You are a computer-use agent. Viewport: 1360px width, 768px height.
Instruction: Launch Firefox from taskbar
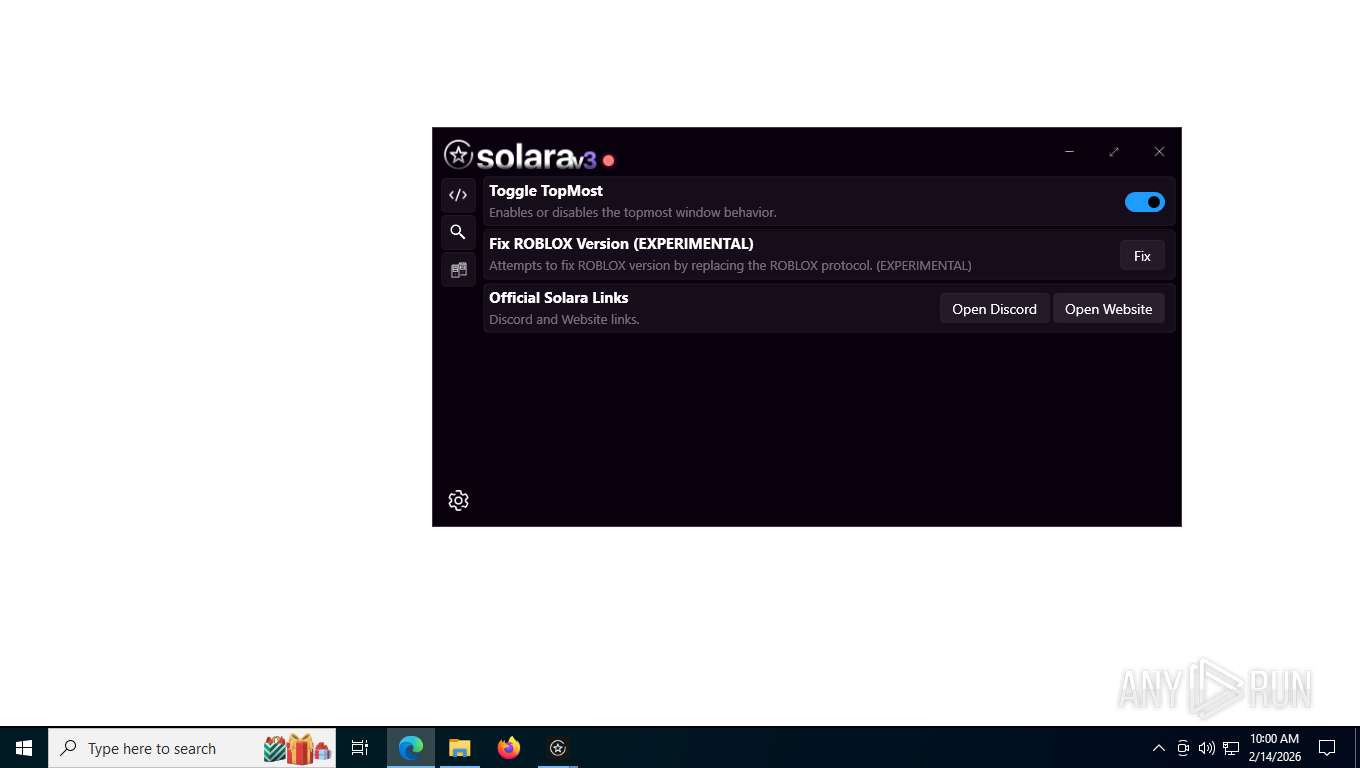point(509,748)
